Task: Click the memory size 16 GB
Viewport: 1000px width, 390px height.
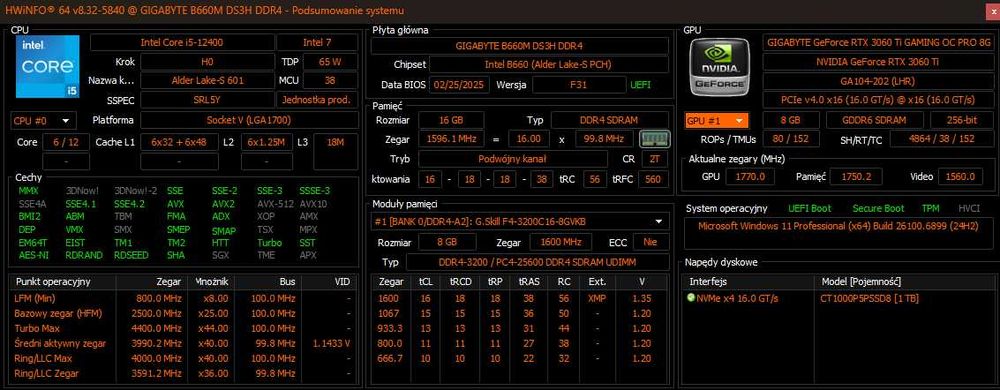Action: click(x=451, y=120)
